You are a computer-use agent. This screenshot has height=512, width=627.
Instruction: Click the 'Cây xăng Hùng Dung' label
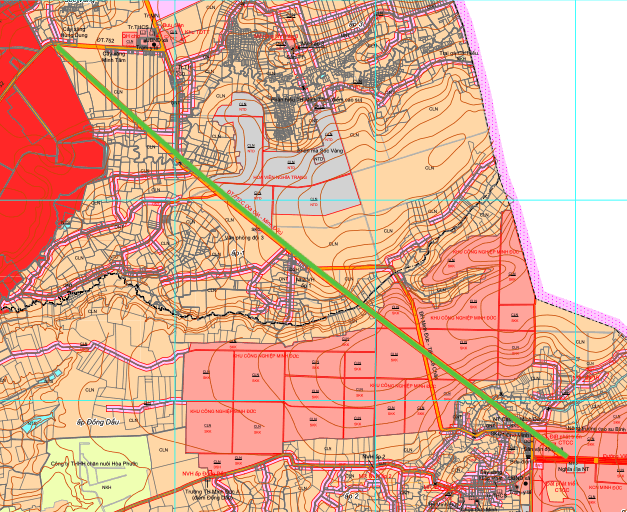(x=74, y=32)
